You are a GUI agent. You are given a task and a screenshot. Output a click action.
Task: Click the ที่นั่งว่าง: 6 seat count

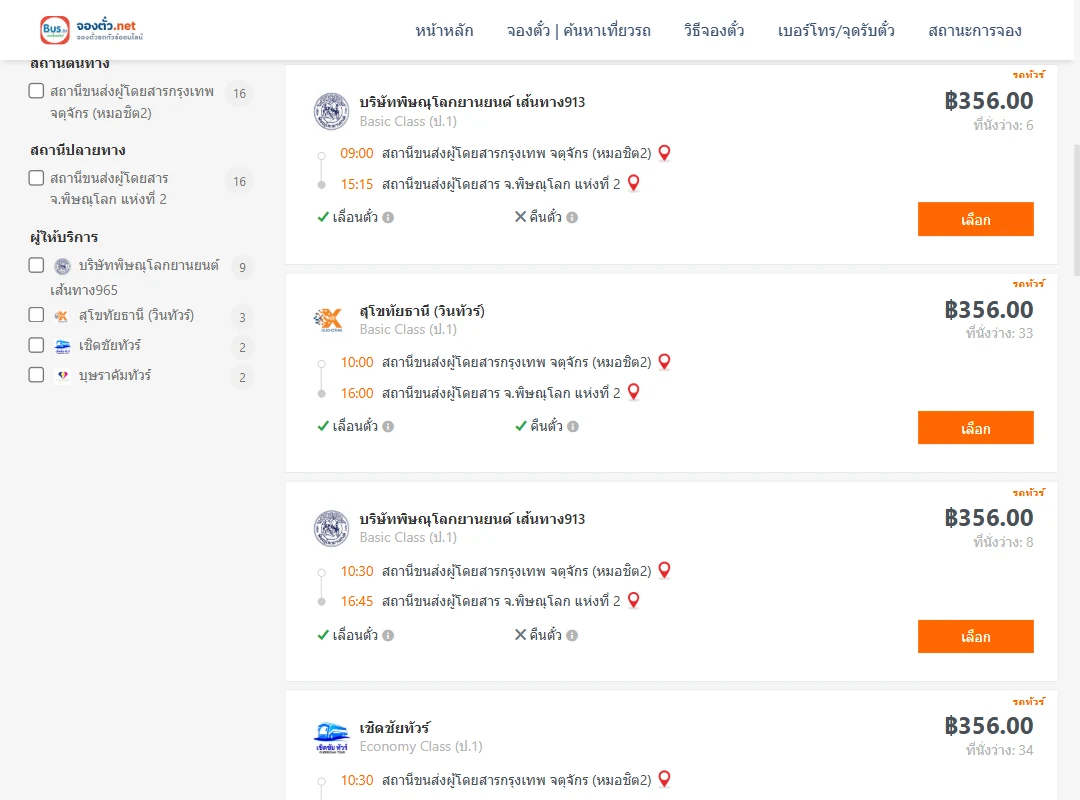[1004, 125]
